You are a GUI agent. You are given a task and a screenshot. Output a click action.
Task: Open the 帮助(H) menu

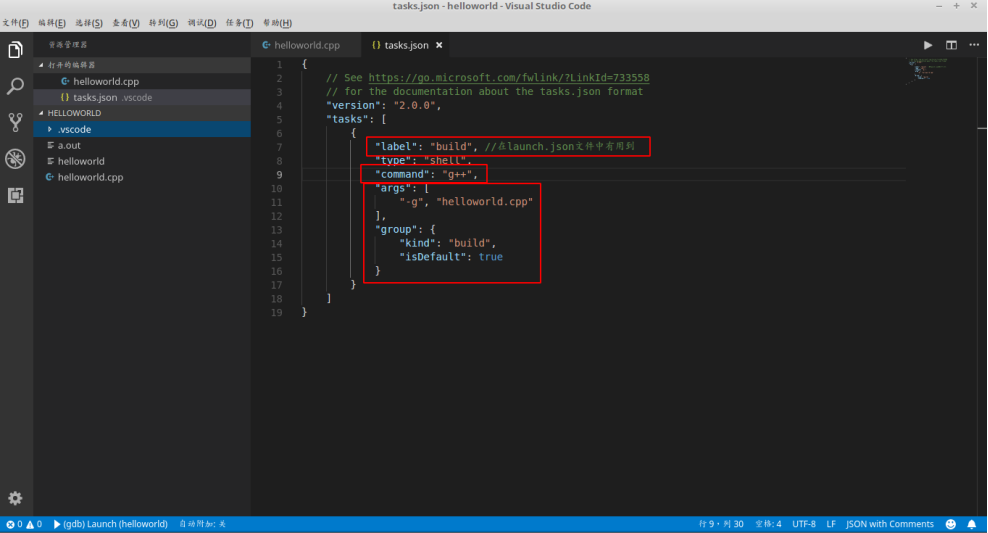click(277, 23)
